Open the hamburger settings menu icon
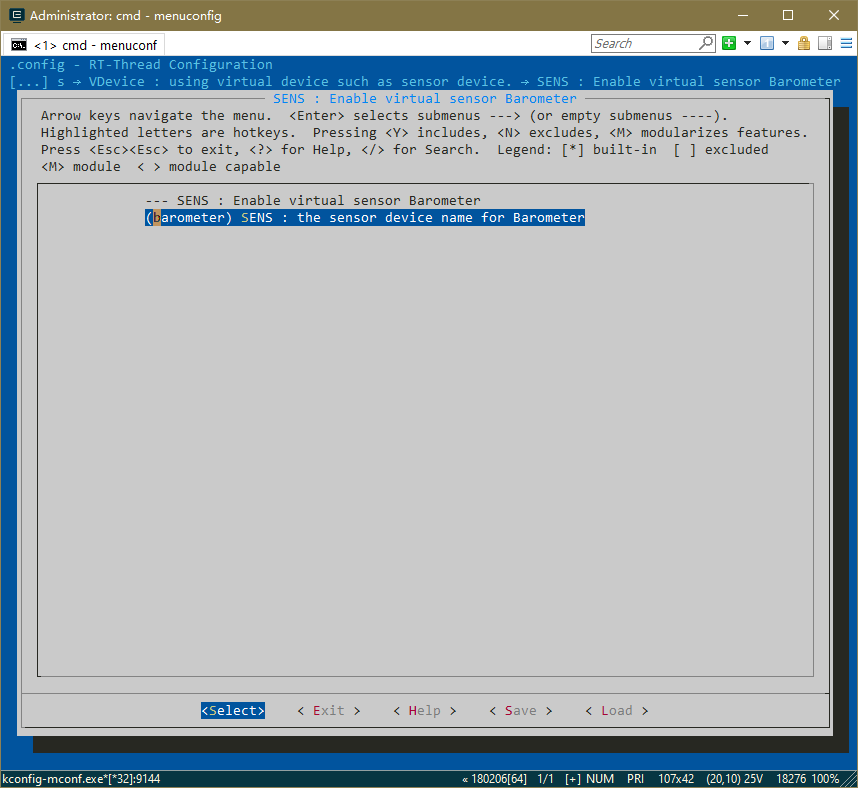This screenshot has width=858, height=788. (x=845, y=43)
